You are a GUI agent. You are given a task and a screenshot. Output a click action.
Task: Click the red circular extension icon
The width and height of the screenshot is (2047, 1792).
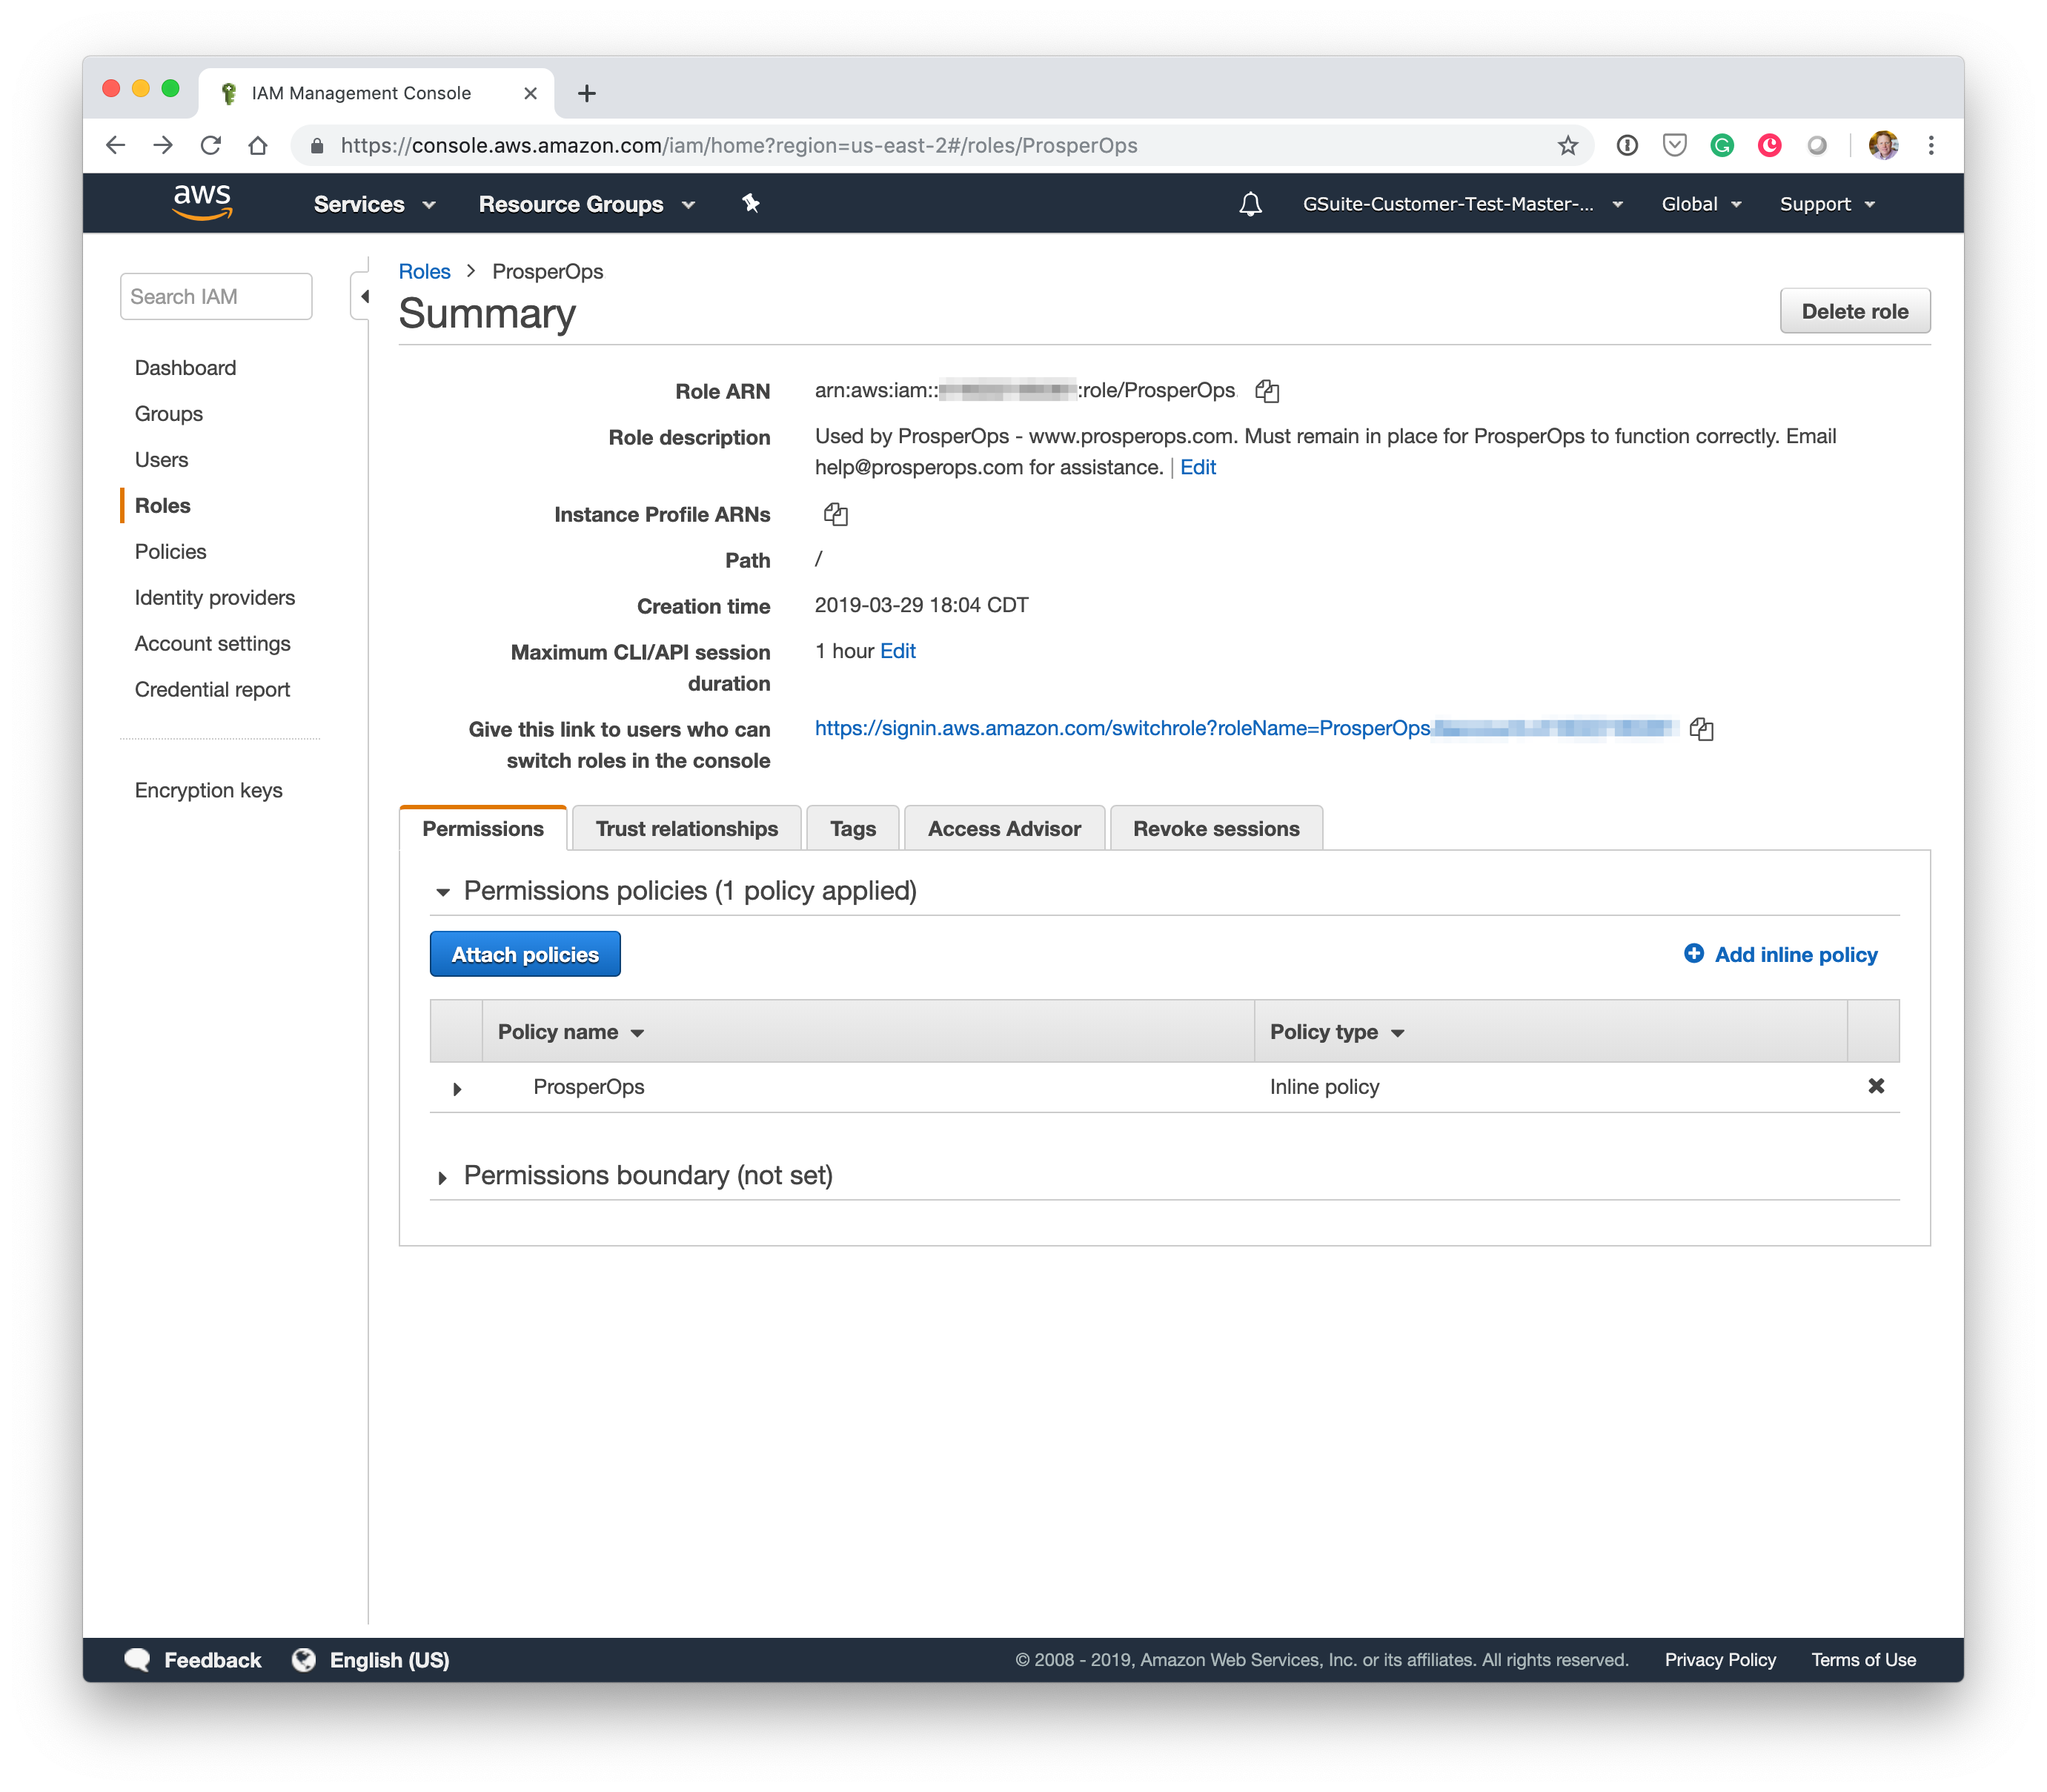[x=1770, y=146]
